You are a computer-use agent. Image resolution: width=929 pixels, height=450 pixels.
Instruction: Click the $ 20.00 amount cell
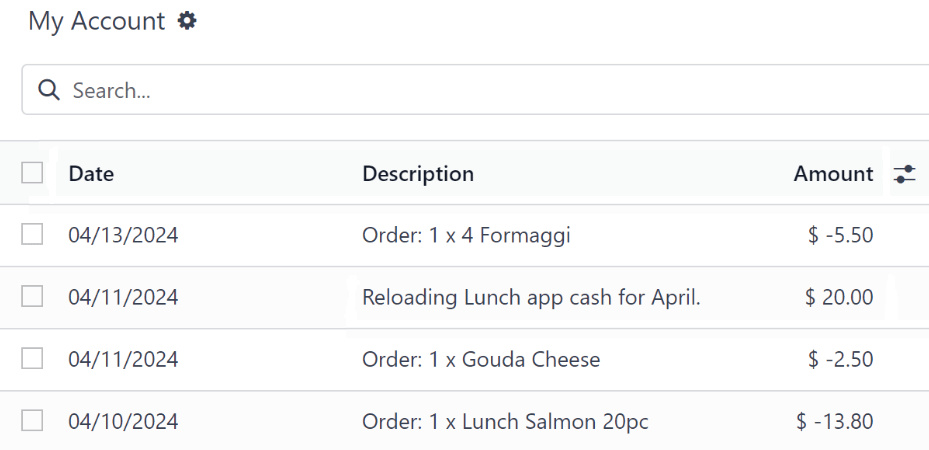[838, 297]
